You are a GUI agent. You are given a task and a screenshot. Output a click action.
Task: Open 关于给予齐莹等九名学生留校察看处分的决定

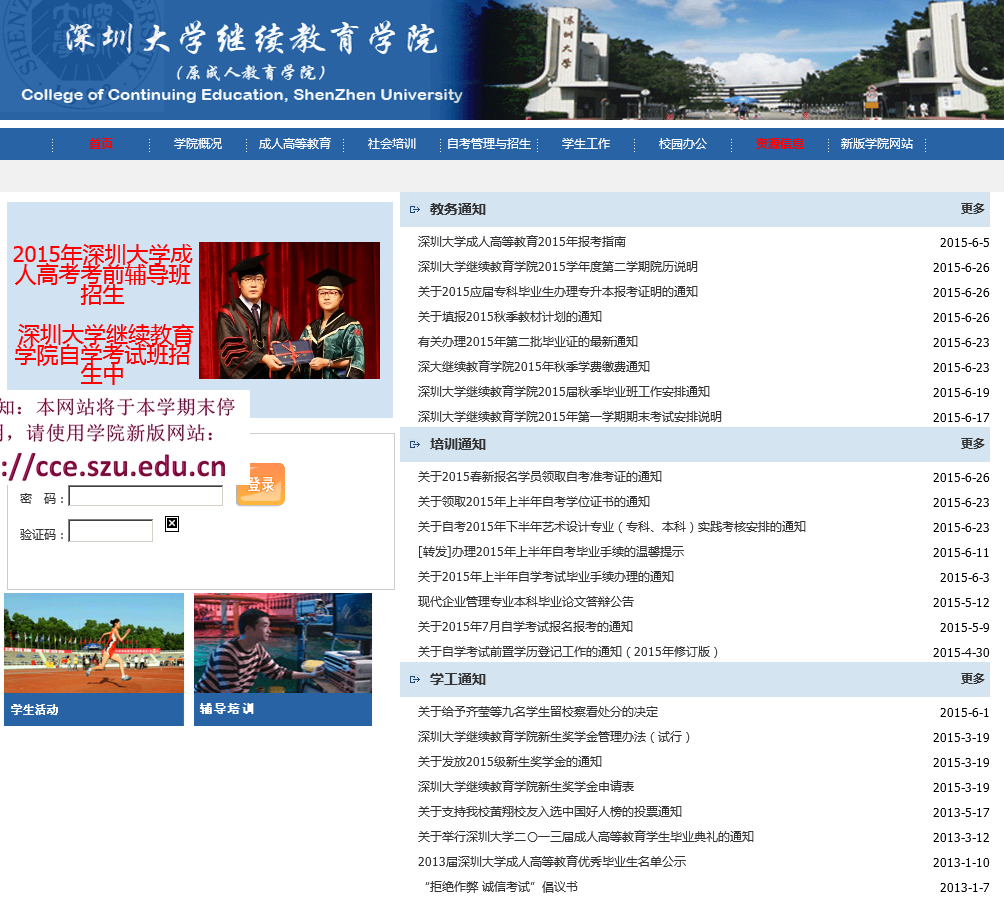click(538, 712)
